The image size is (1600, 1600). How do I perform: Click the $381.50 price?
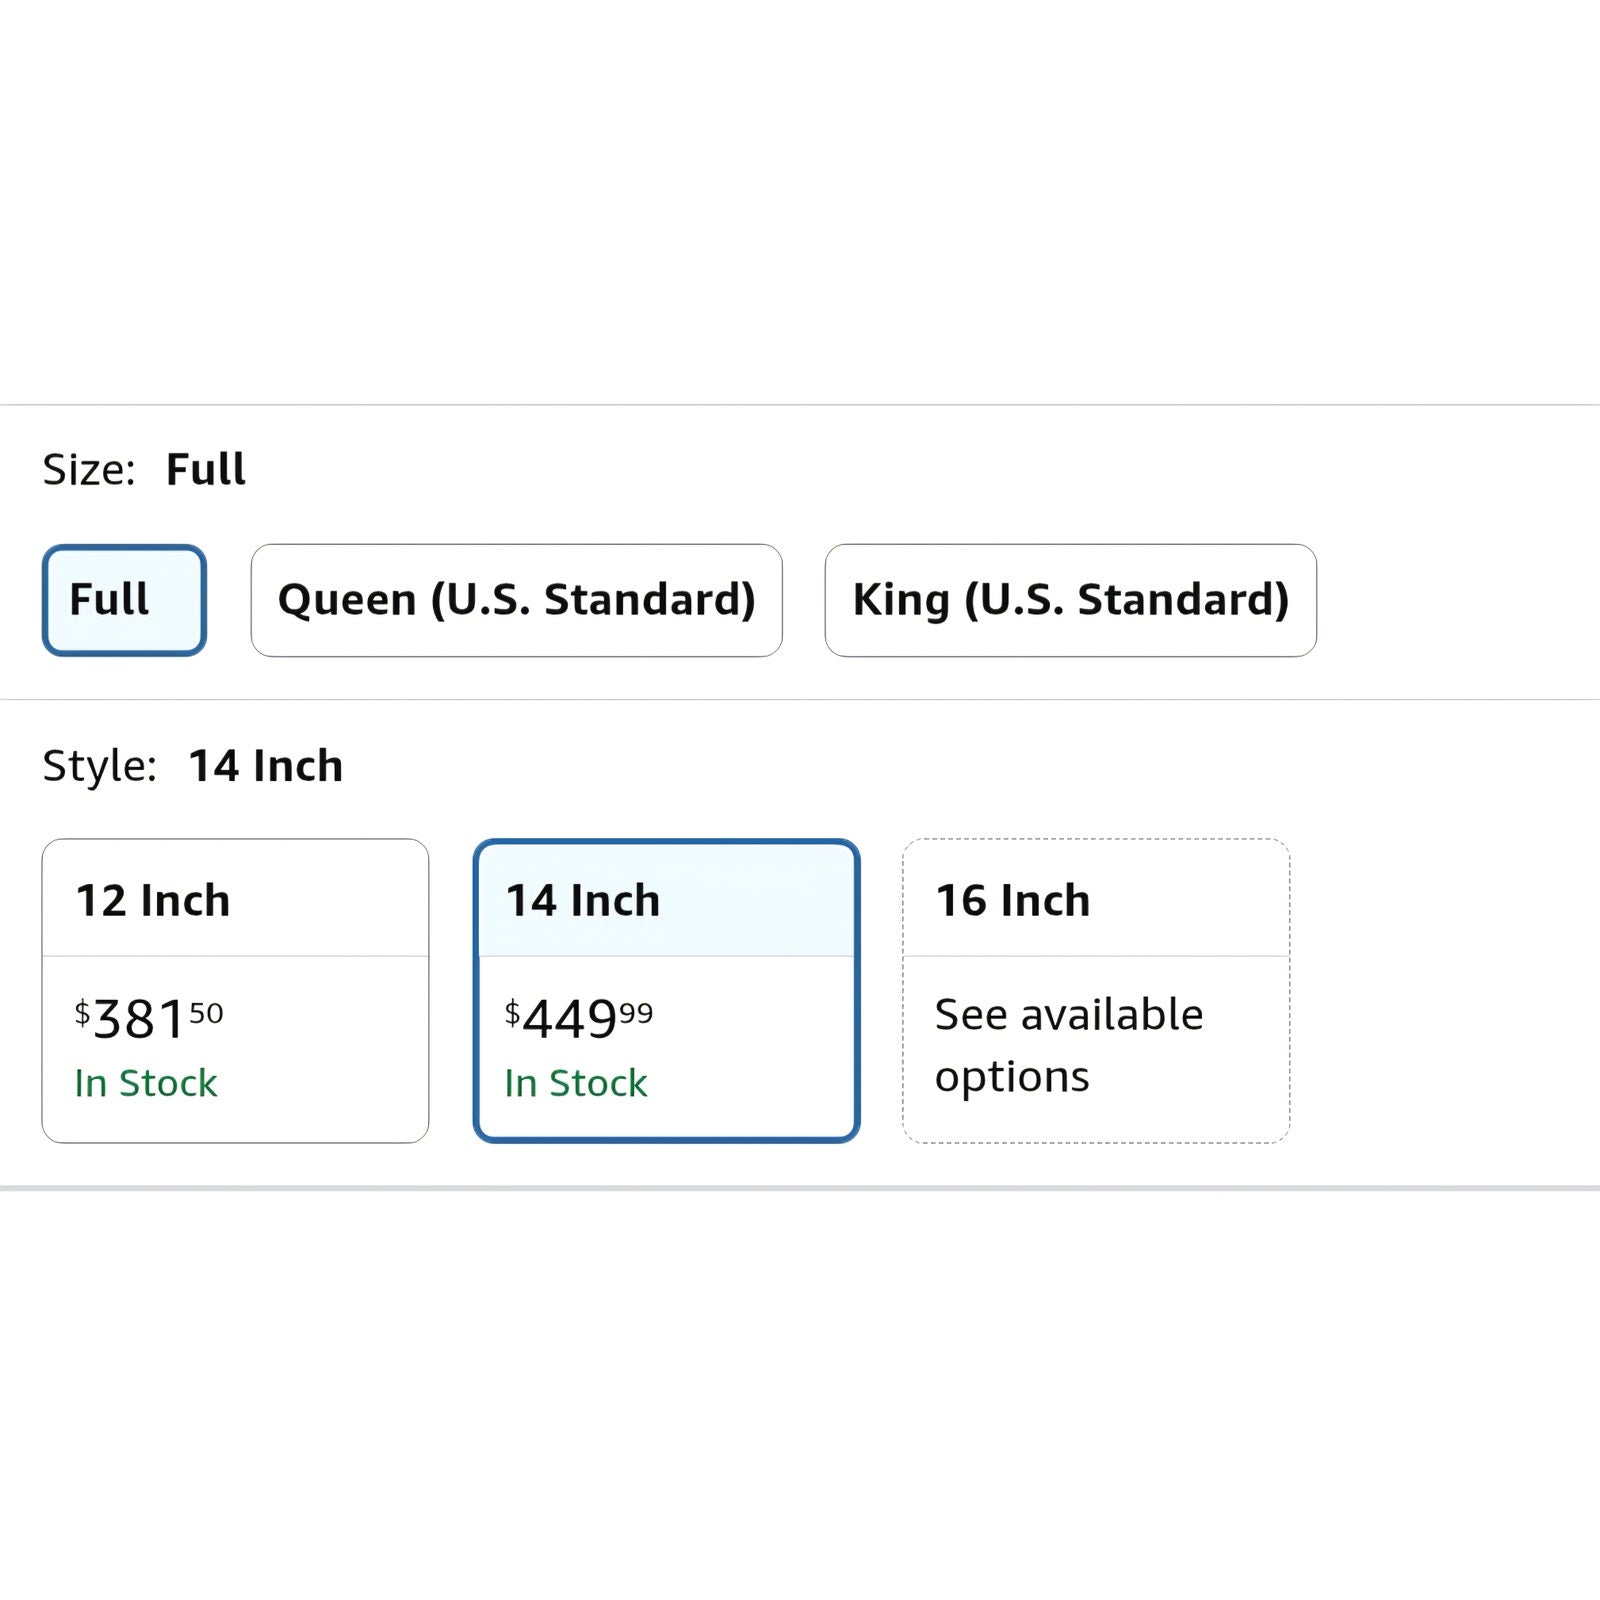[148, 1019]
